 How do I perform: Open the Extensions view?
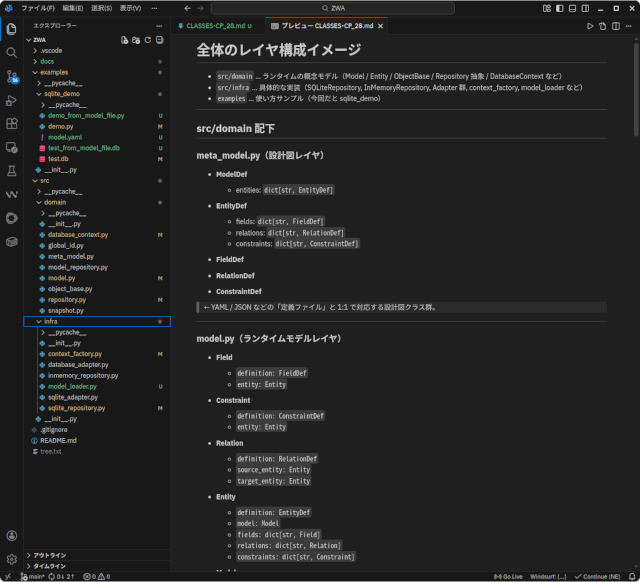[x=11, y=124]
